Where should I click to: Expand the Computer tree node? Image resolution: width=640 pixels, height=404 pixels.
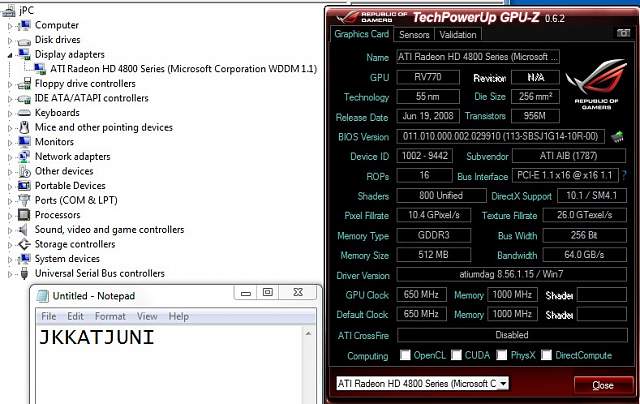click(x=10, y=26)
